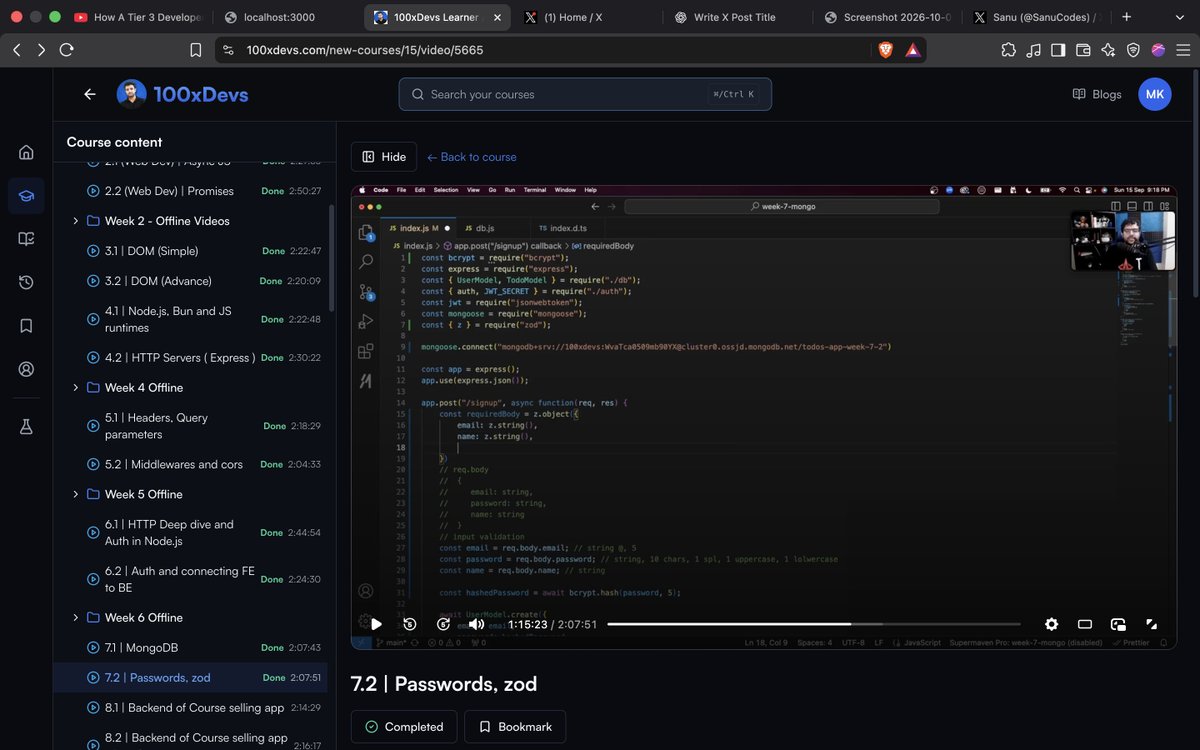Switch to the Screenshot 2026-10-0 tab

[x=887, y=17]
